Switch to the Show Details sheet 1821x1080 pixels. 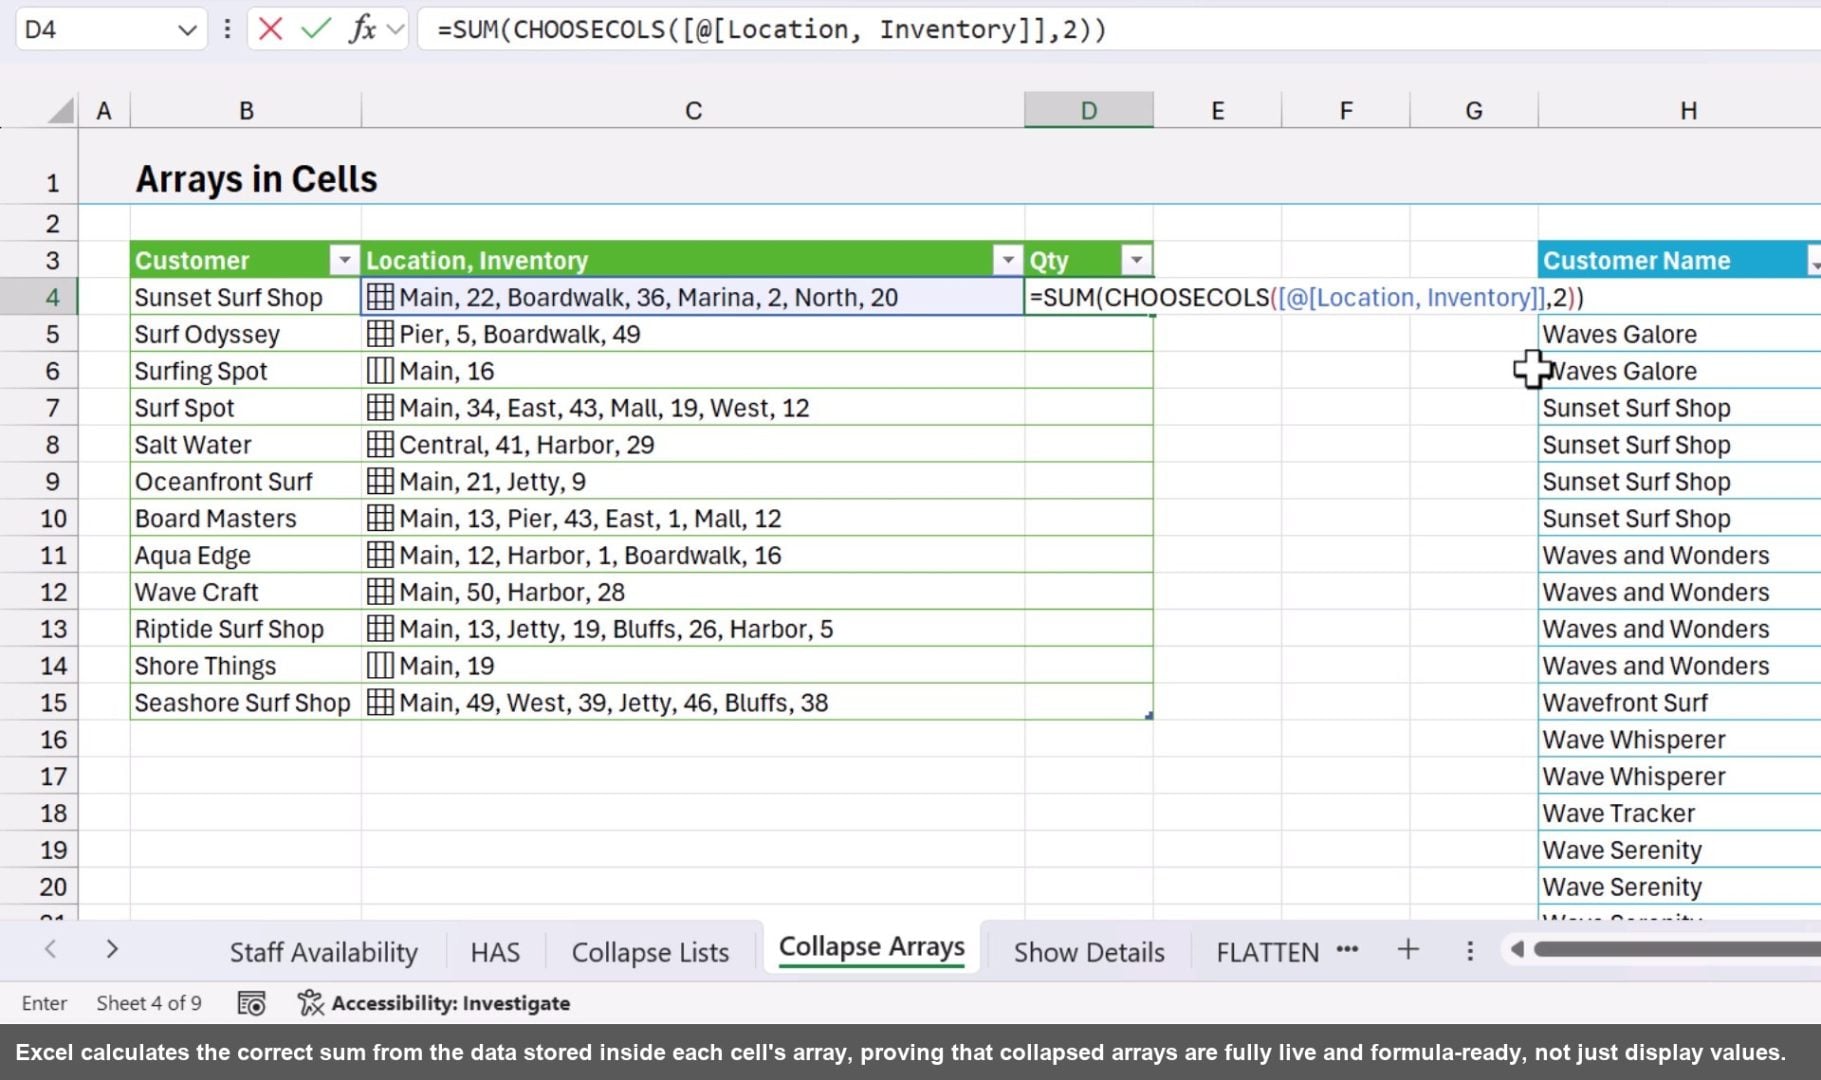[x=1089, y=952]
